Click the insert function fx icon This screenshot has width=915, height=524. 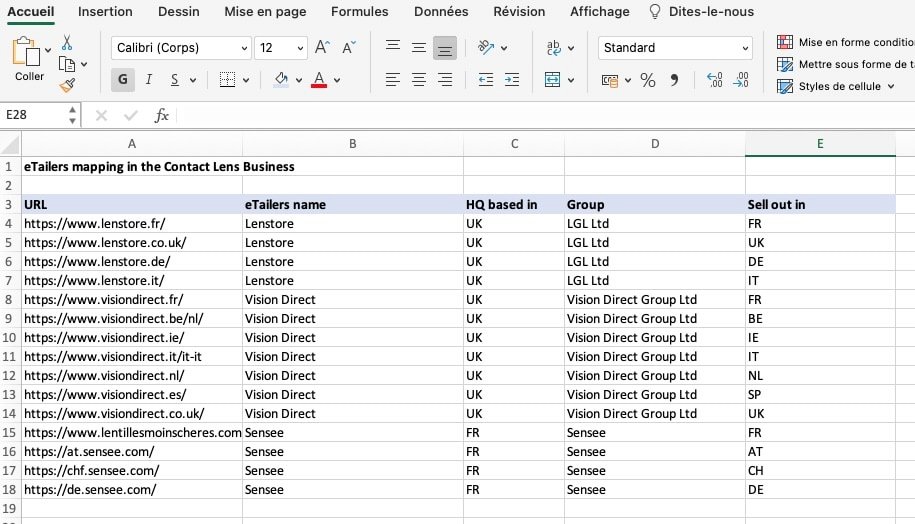coord(161,115)
